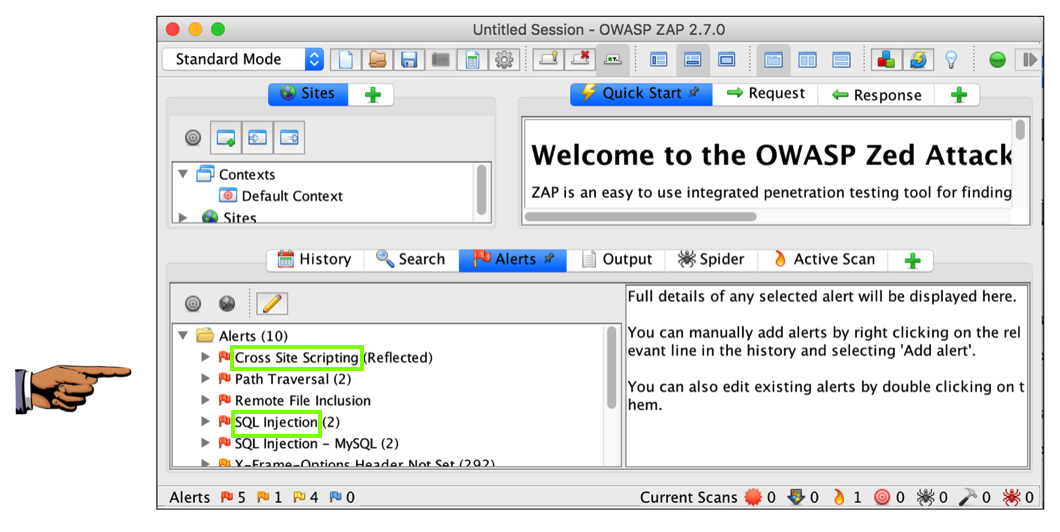Open the Standard Mode dropdown
The width and height of the screenshot is (1060, 532).
(243, 59)
